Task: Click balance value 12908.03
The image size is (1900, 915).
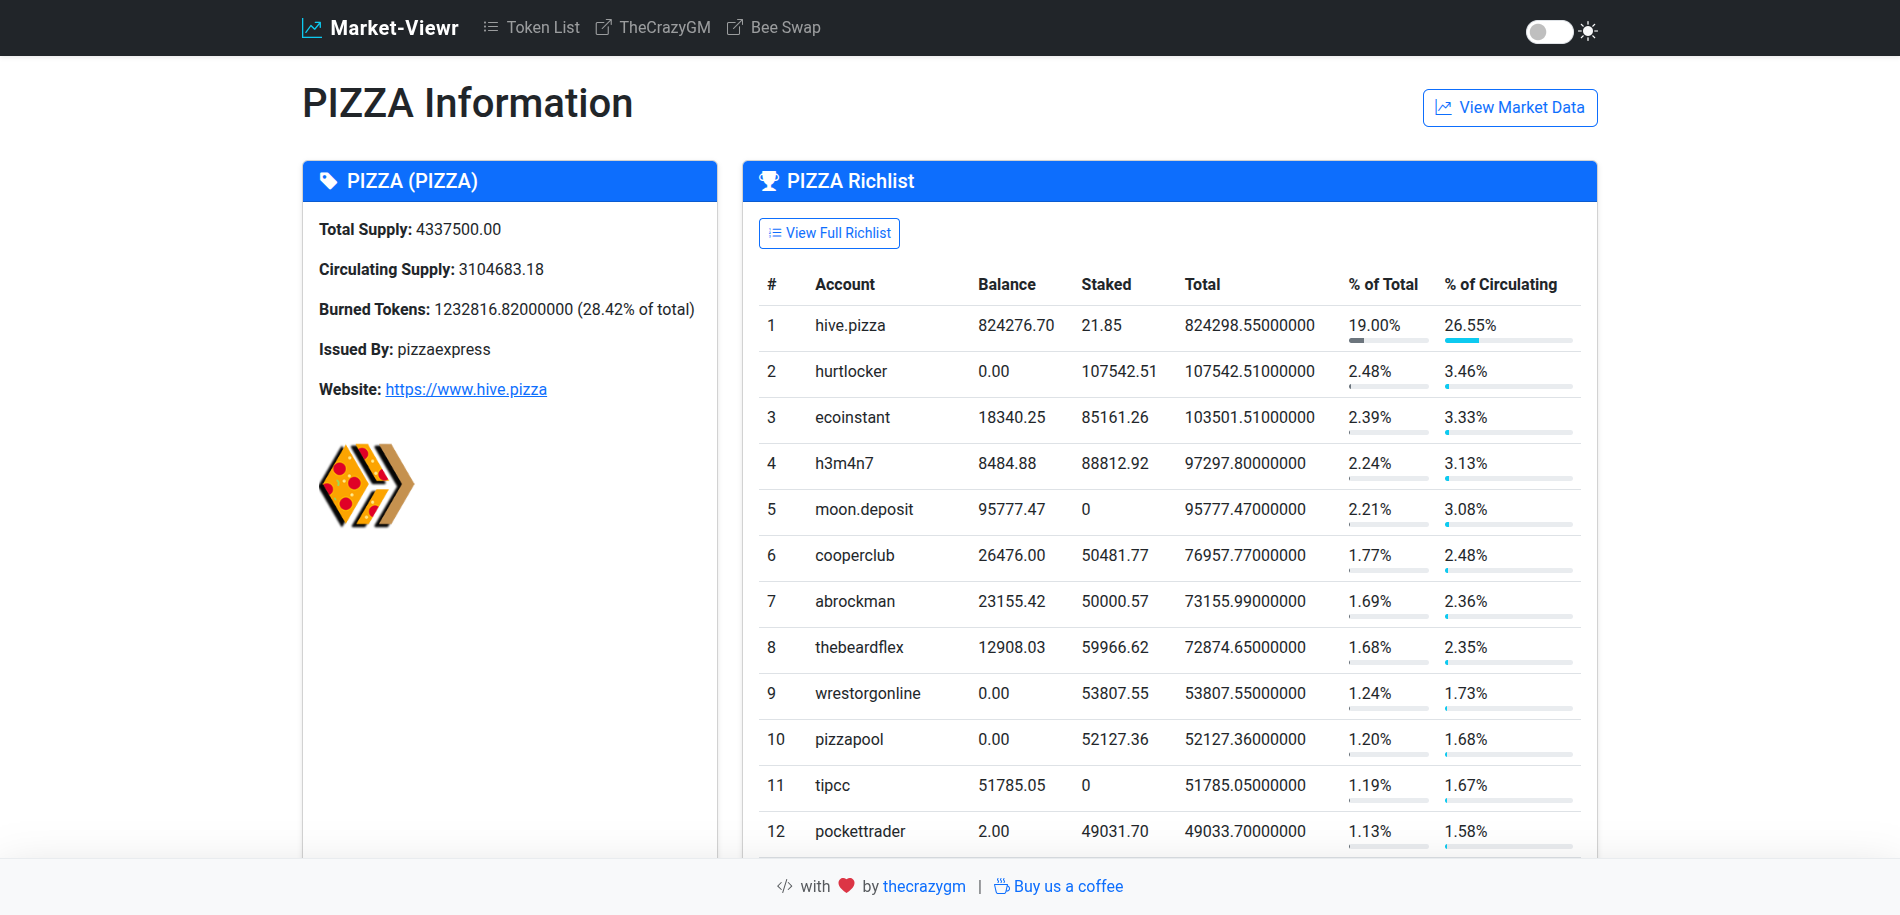Action: pos(1012,647)
